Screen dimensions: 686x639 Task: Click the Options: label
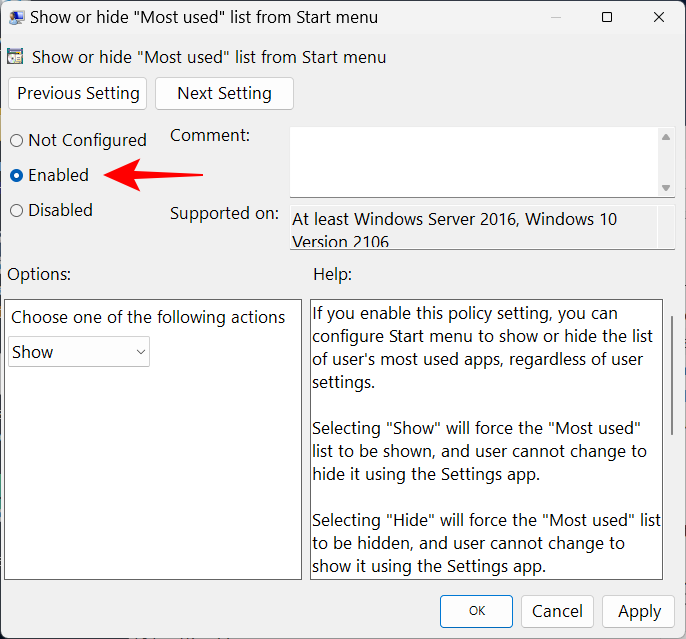point(39,274)
